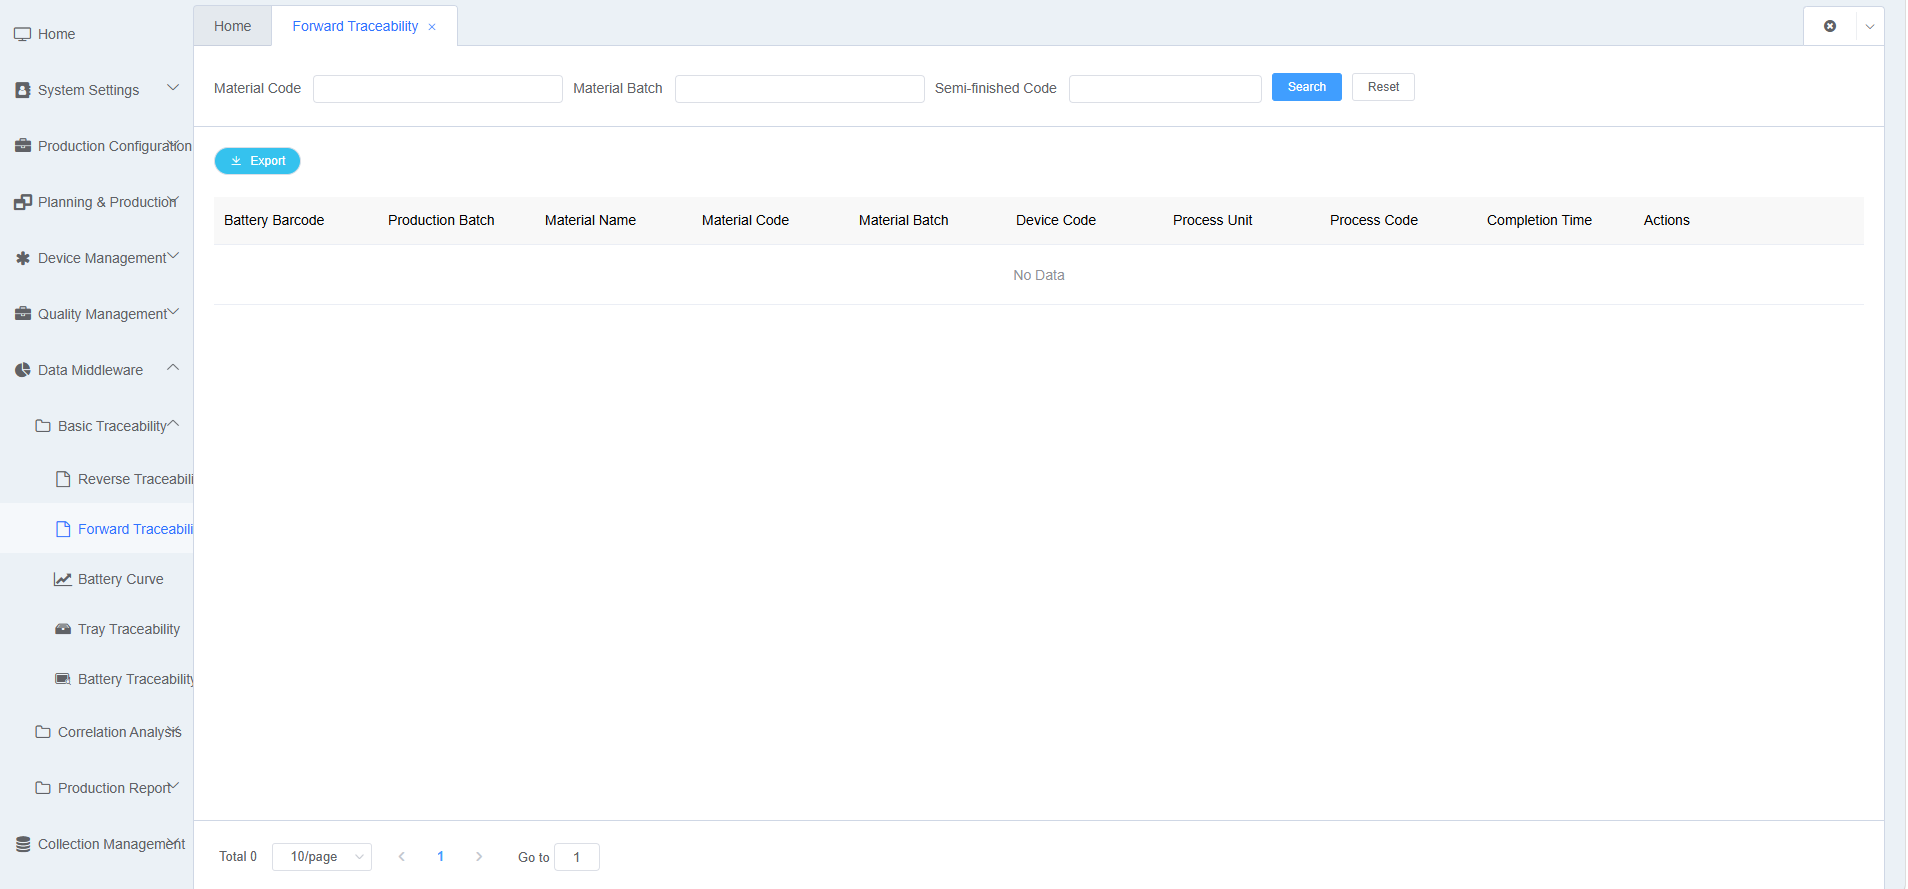Click the Total 0 count text

[x=238, y=857]
